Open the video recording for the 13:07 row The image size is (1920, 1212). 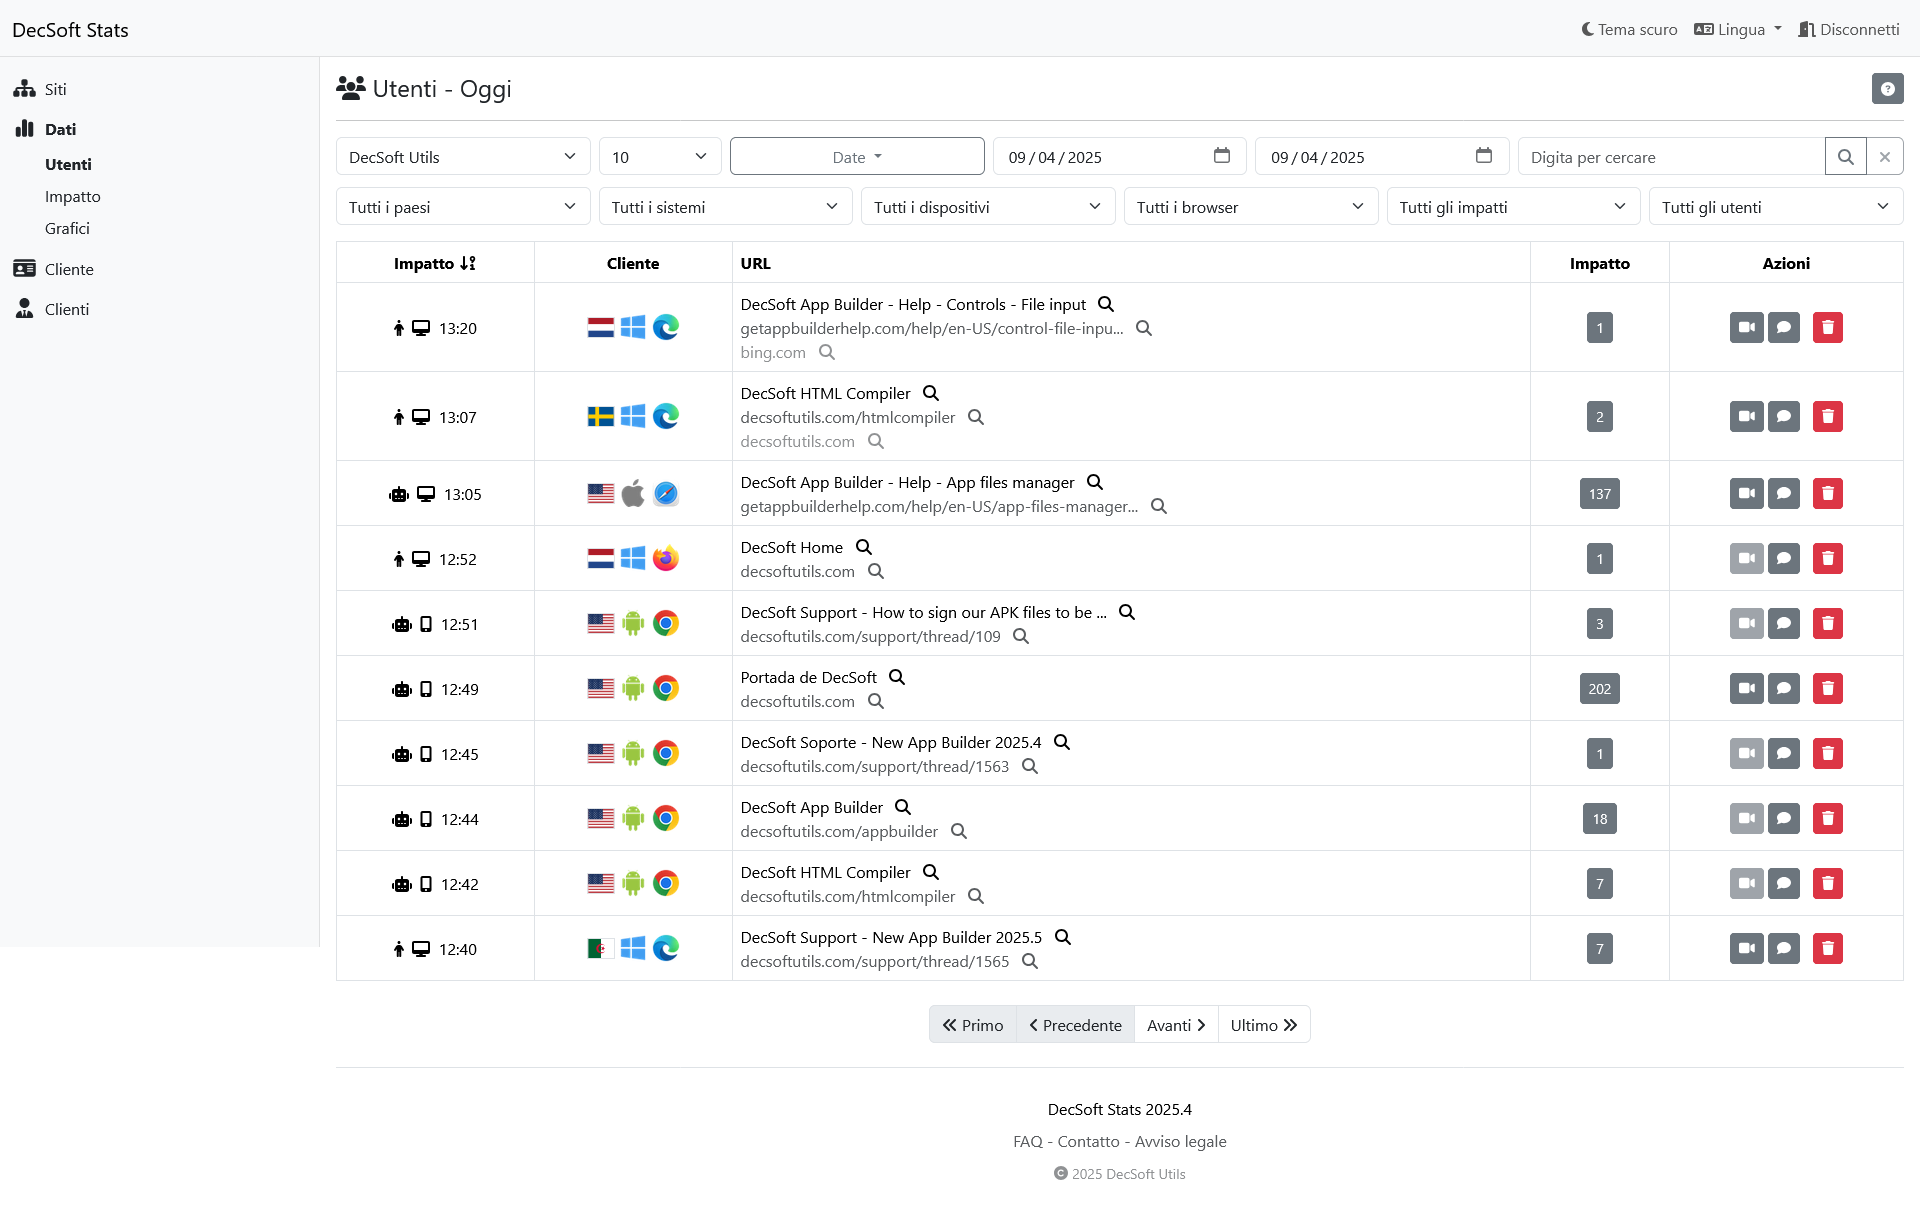click(x=1746, y=417)
